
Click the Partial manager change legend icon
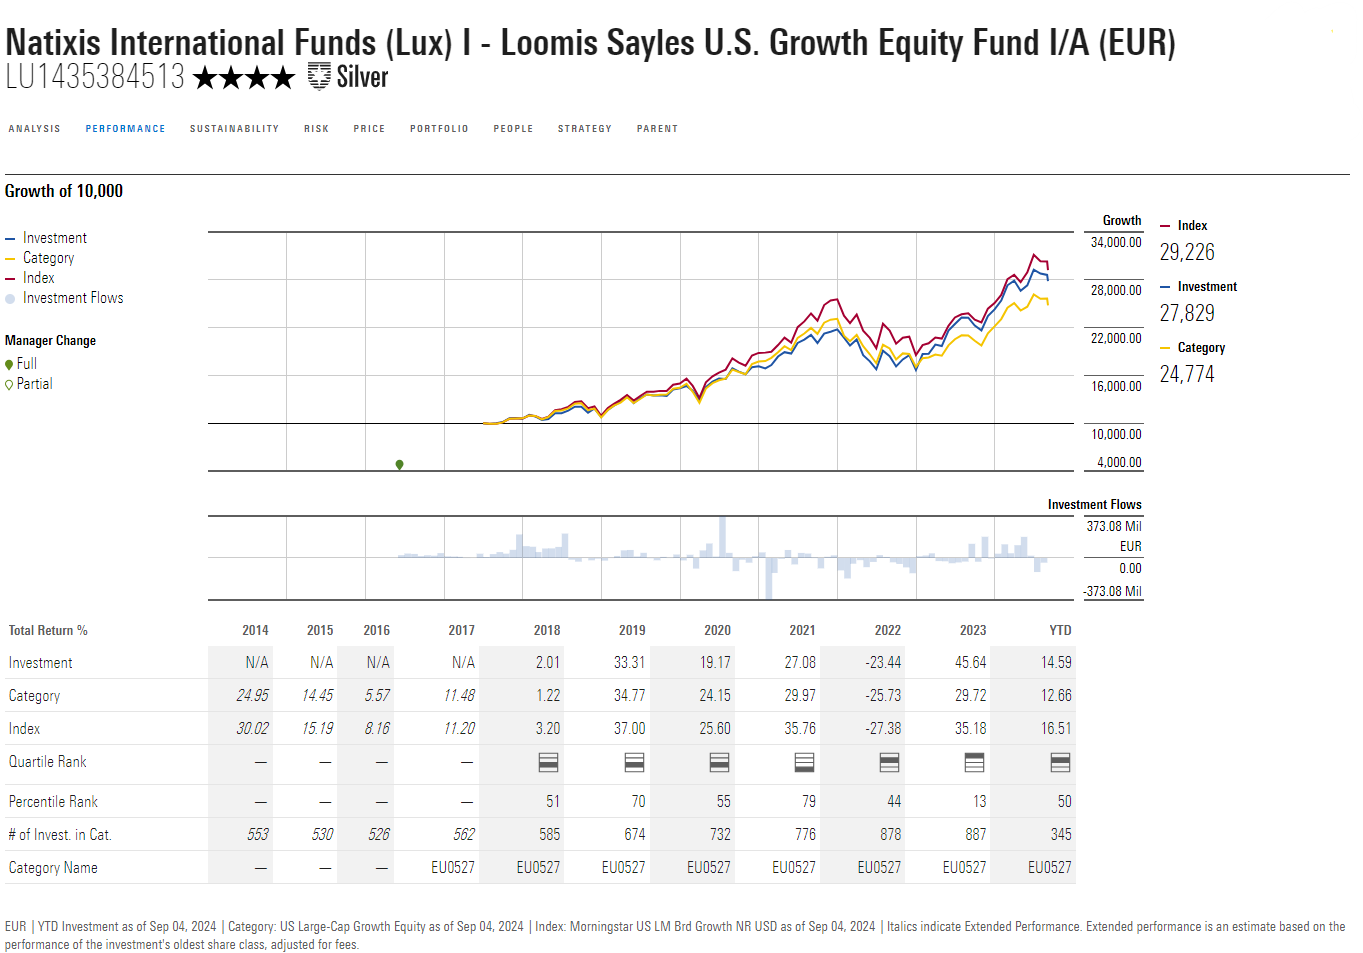pyautogui.click(x=9, y=384)
